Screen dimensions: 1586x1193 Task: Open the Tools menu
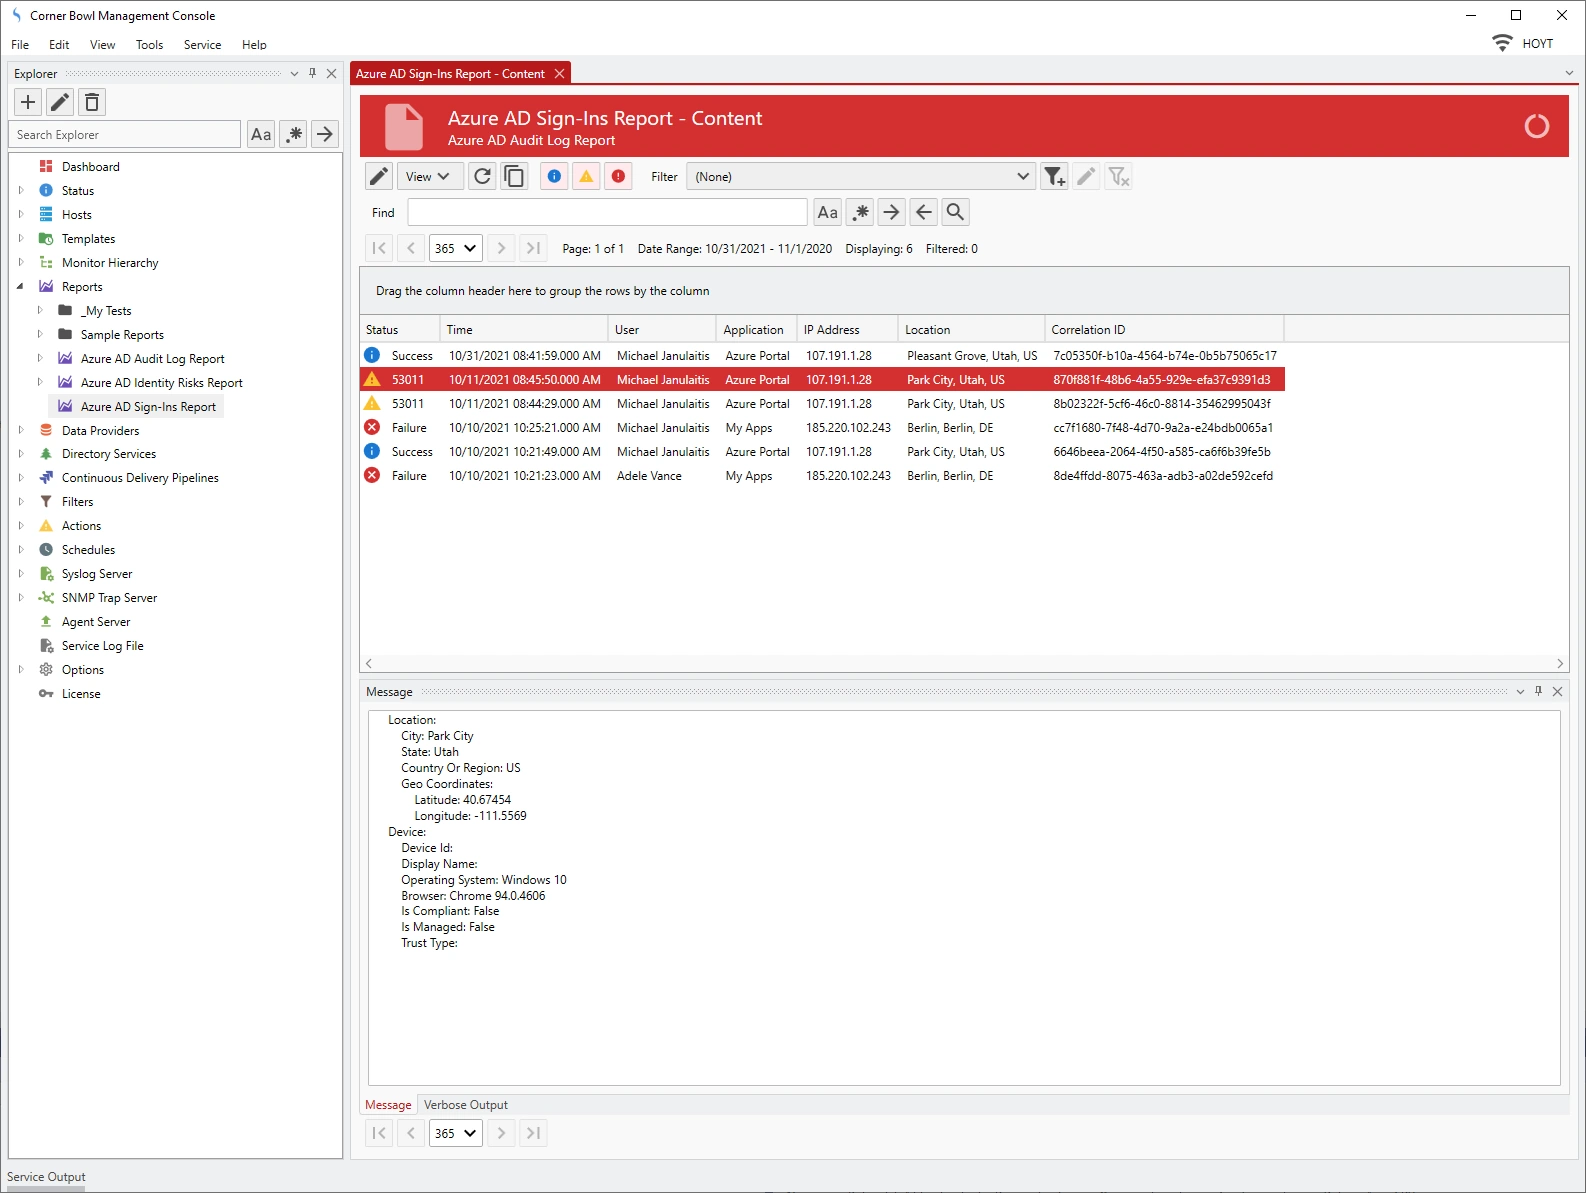click(149, 45)
